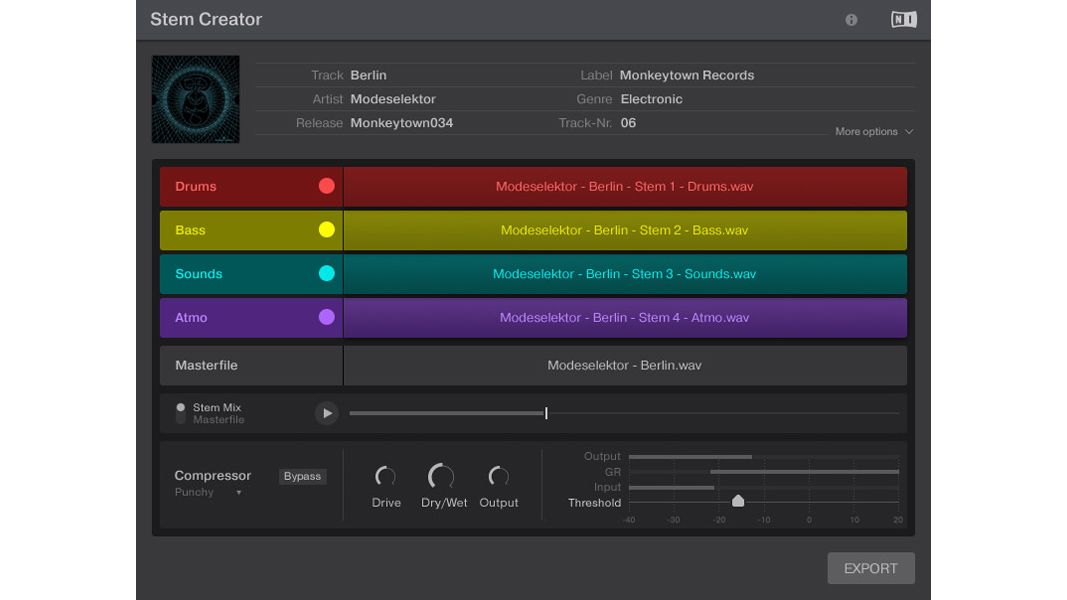Click the Native Instruments logo
Image resolution: width=1067 pixels, height=600 pixels.
tap(901, 19)
